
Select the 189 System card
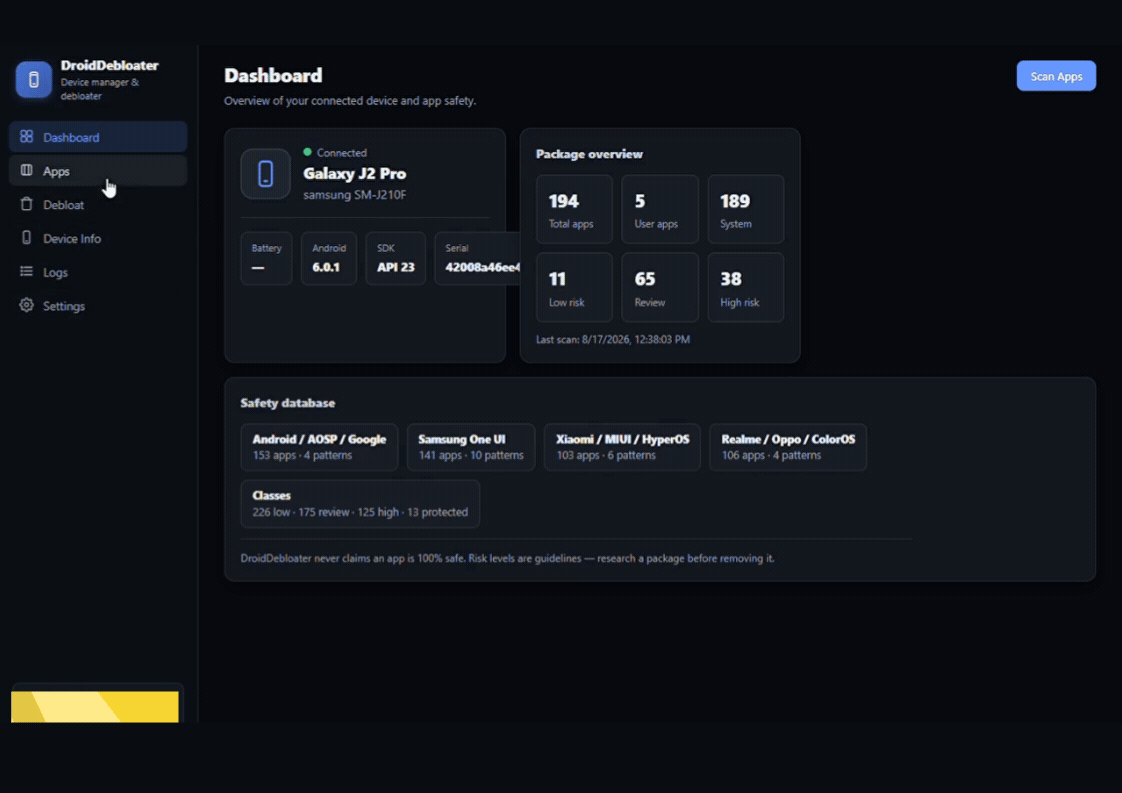point(746,210)
